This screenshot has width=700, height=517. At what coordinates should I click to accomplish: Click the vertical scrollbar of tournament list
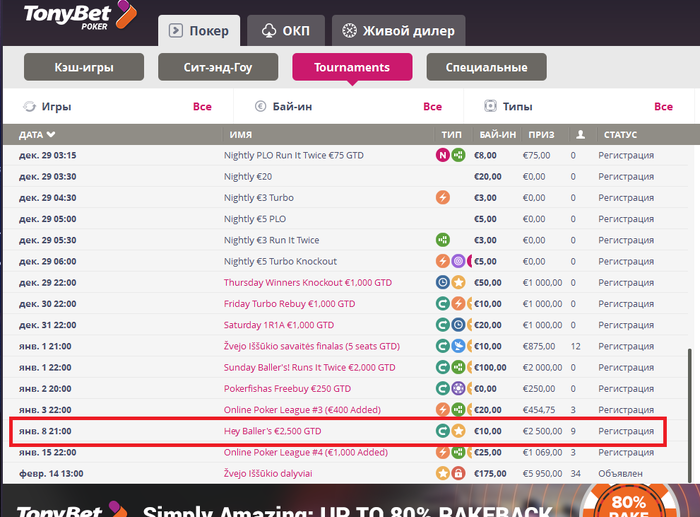pos(690,415)
